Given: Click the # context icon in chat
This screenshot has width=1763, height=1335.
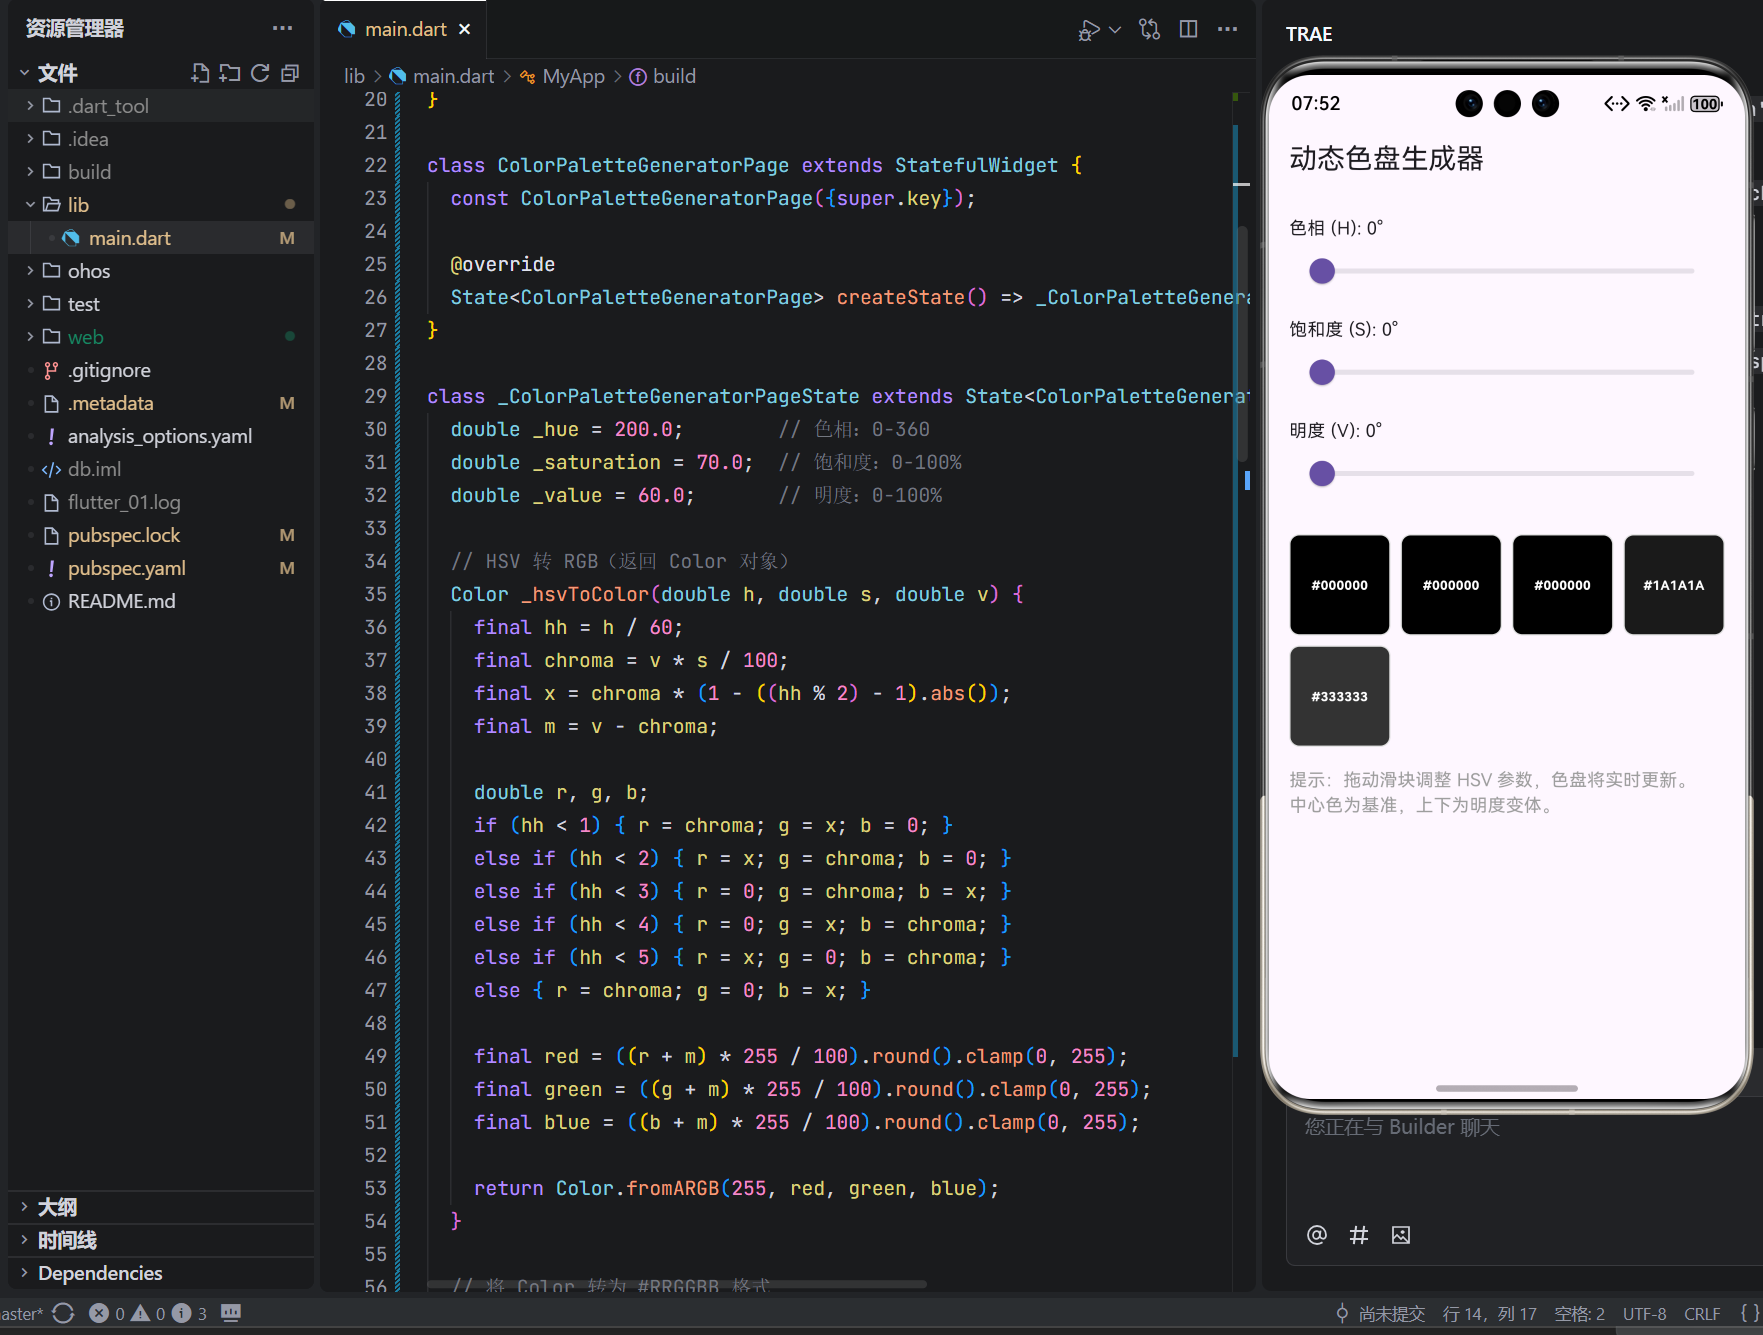Looking at the screenshot, I should click(1359, 1235).
